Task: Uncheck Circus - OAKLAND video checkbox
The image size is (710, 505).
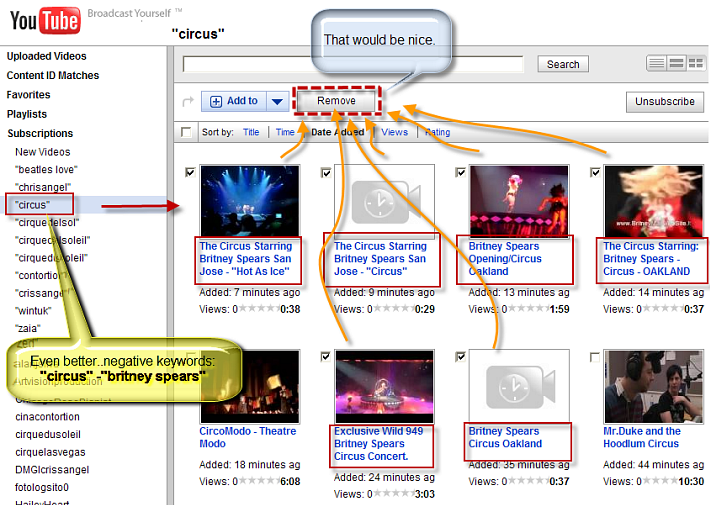Action: (x=595, y=172)
